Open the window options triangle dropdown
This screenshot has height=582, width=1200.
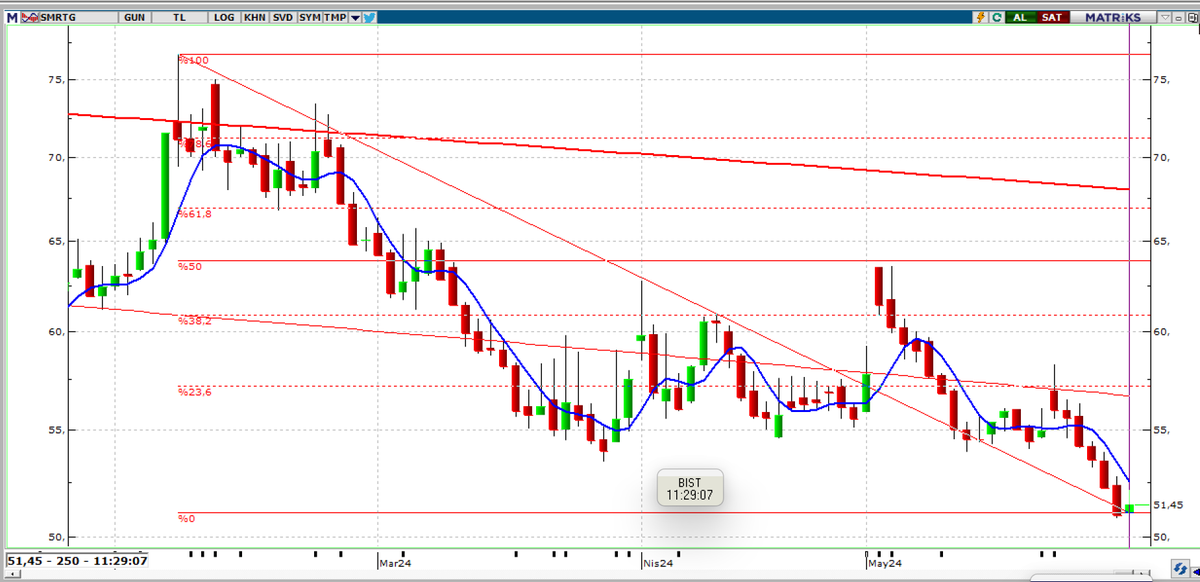click(x=1164, y=17)
